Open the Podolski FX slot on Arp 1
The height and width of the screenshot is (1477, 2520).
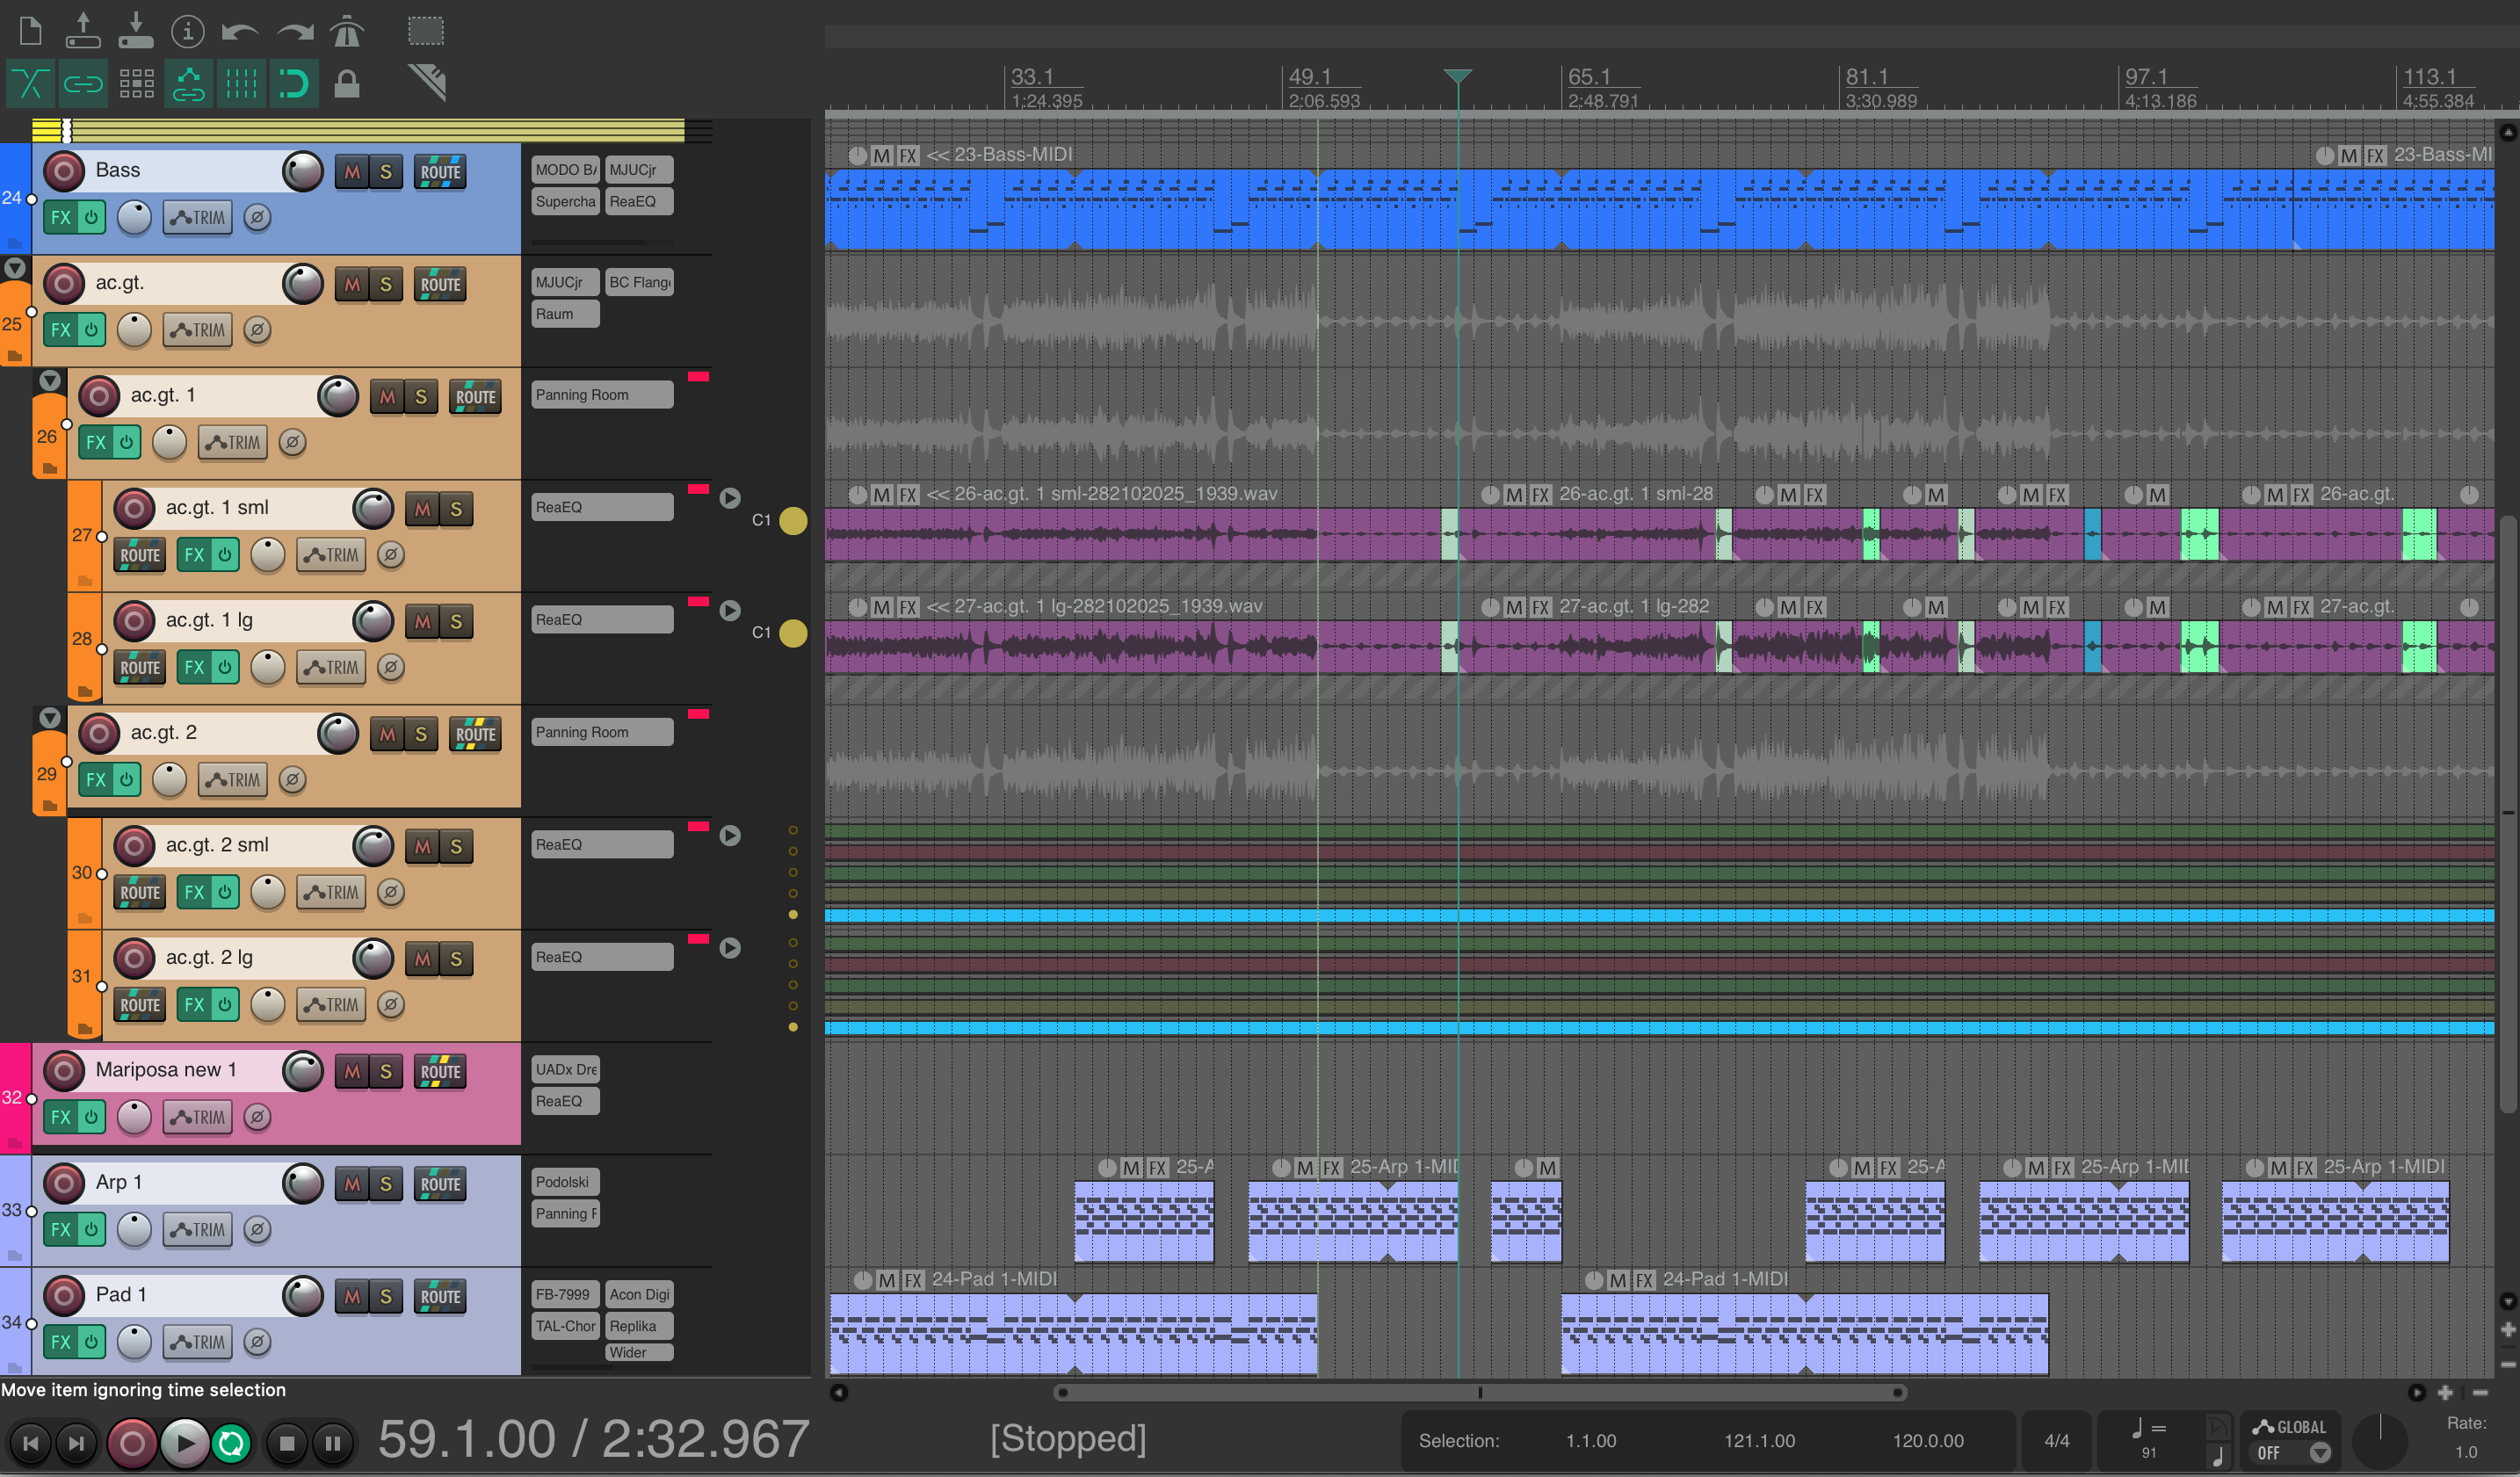click(x=564, y=1182)
